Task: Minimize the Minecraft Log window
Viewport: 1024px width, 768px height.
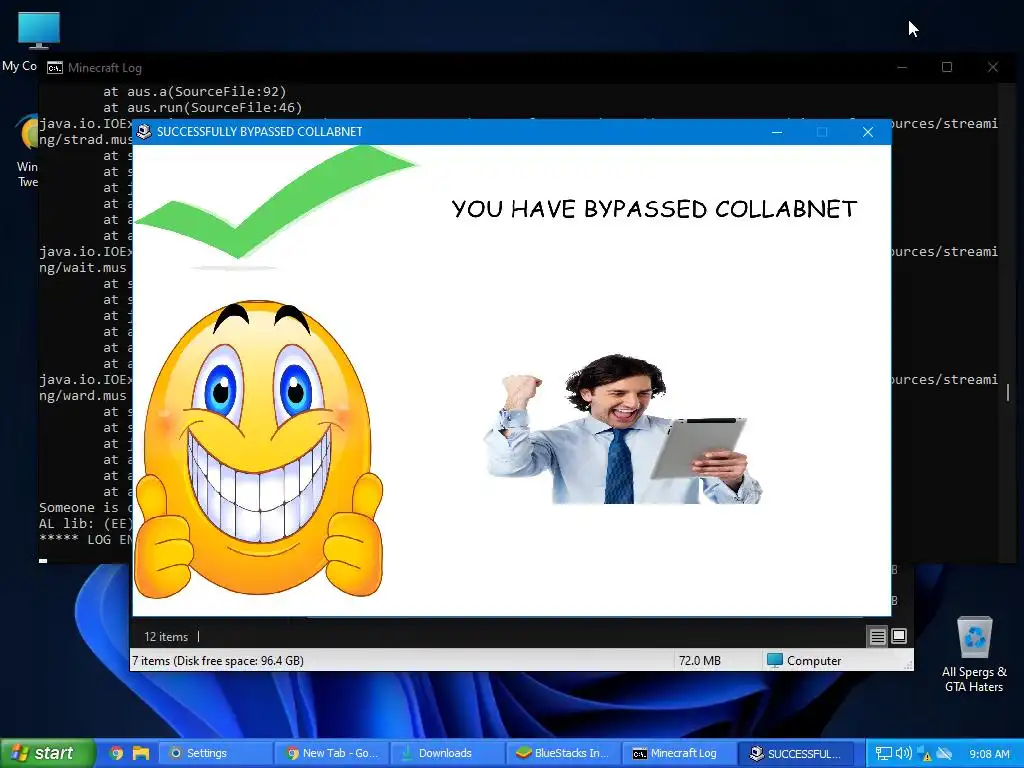Action: (902, 67)
